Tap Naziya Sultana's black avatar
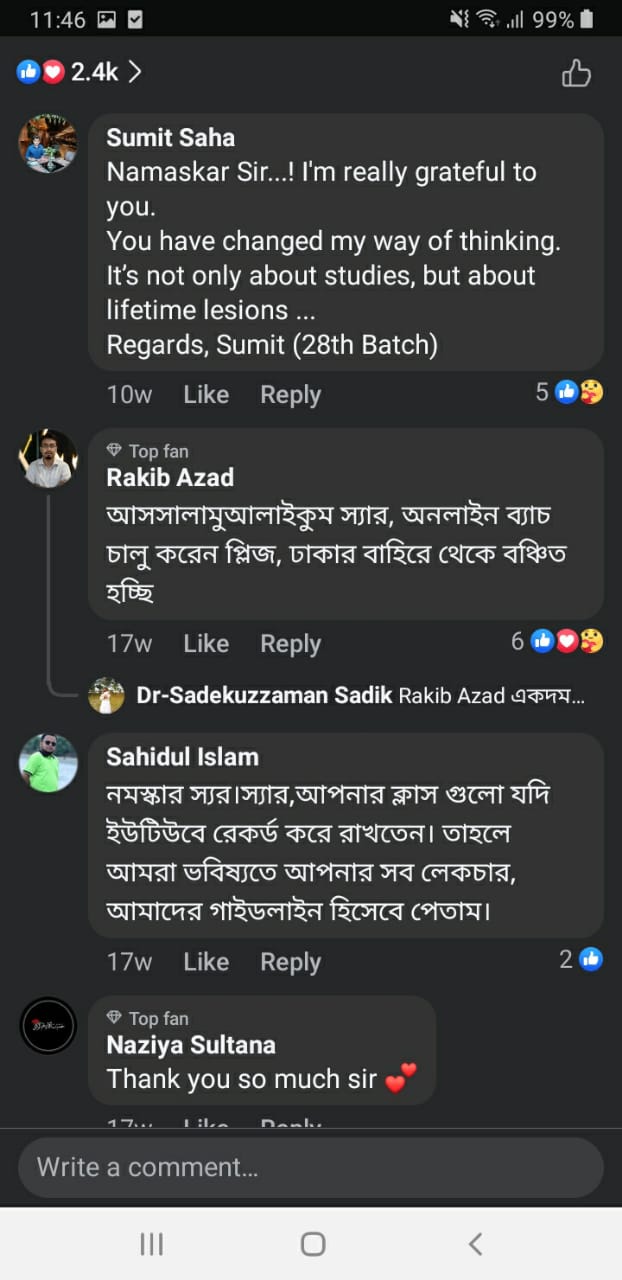Viewport: 622px width, 1280px height. [48, 1025]
